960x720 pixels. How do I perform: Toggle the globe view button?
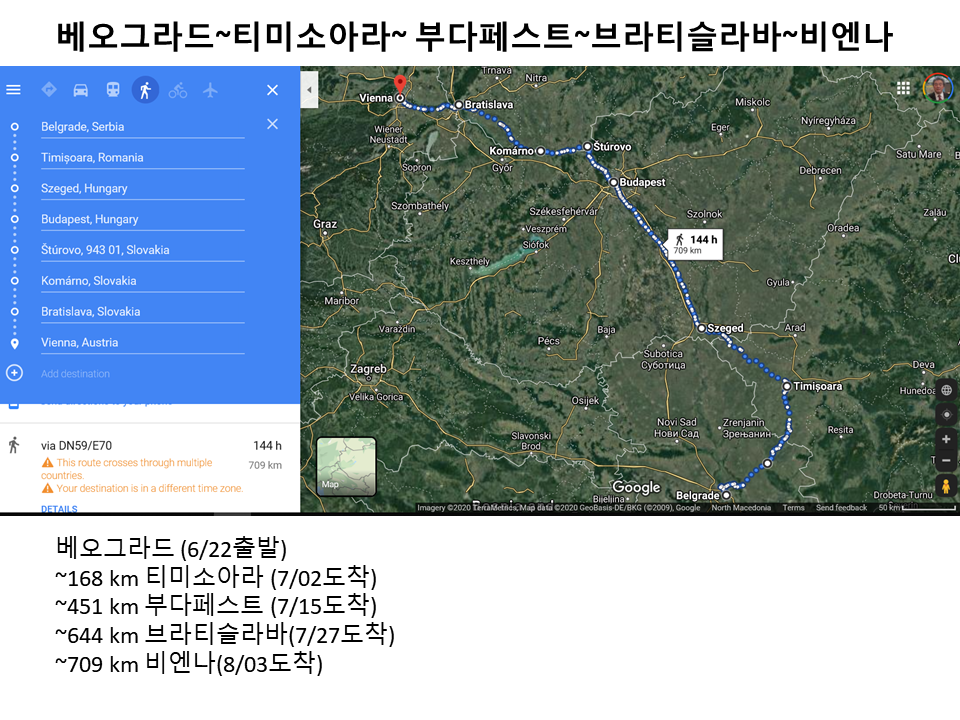946,390
